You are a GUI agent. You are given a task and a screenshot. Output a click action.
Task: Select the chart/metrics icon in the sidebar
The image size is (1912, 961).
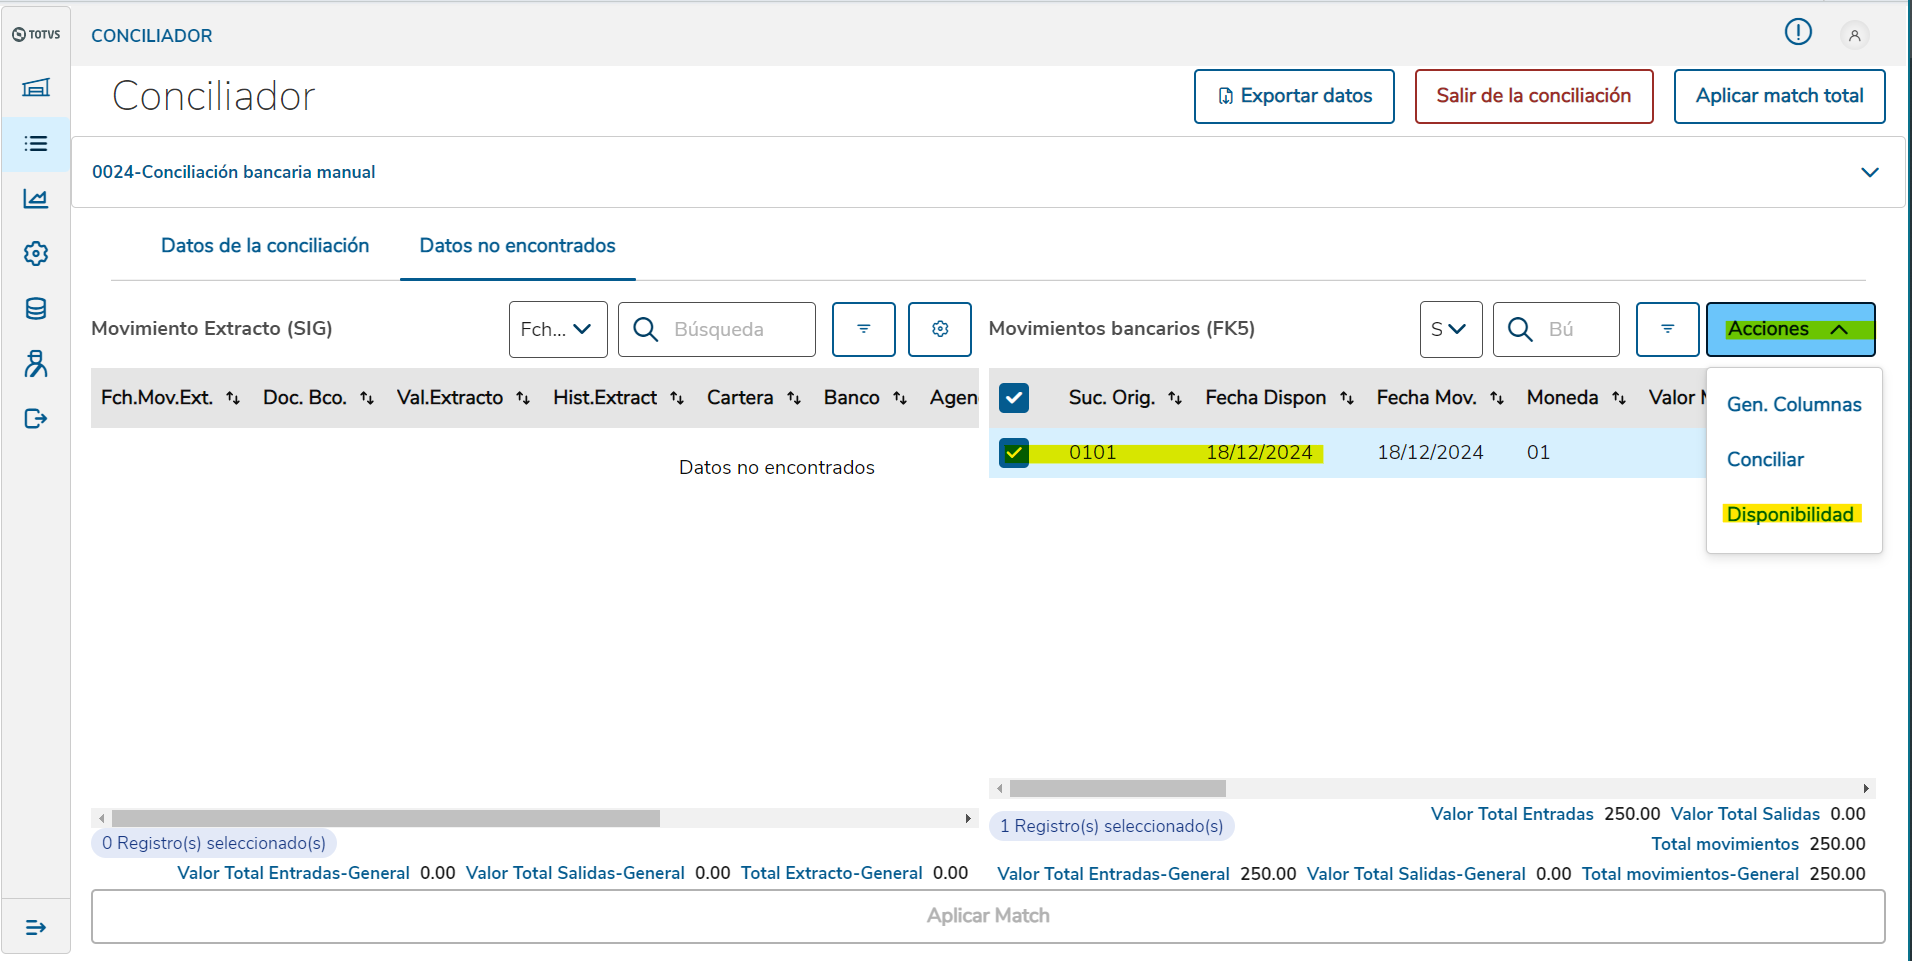pos(36,199)
